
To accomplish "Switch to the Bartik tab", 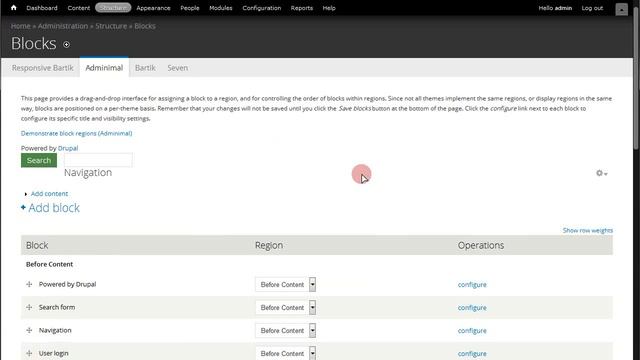I will tap(145, 68).
